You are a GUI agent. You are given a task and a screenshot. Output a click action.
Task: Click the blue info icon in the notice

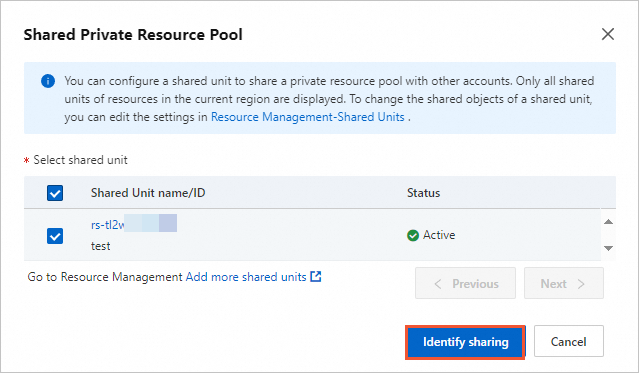point(48,81)
